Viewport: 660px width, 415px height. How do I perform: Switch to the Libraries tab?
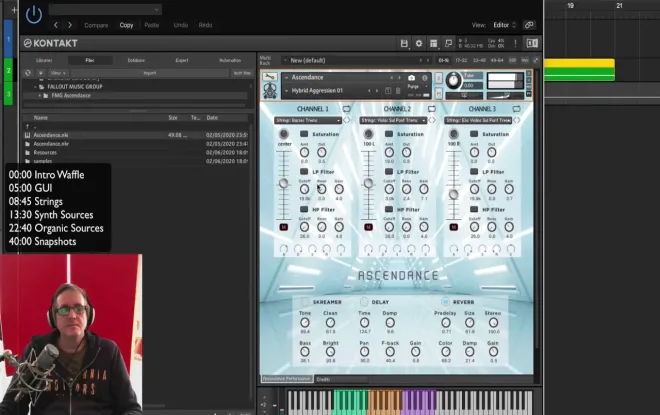[44, 61]
